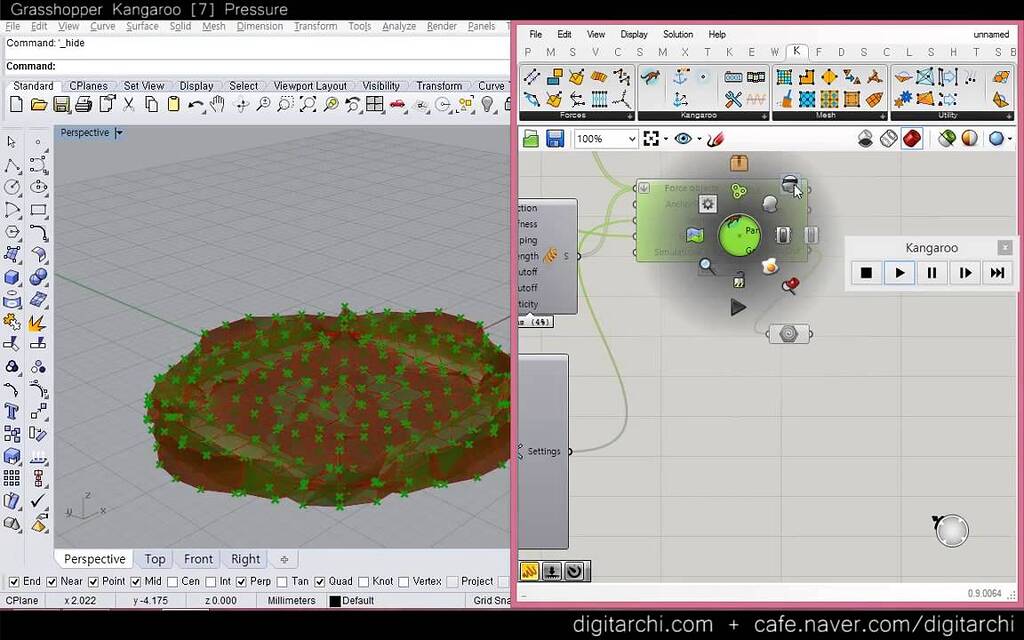The image size is (1024, 640).
Task: Expand the Utility panel using its corner arrow
Action: (x=1010, y=116)
